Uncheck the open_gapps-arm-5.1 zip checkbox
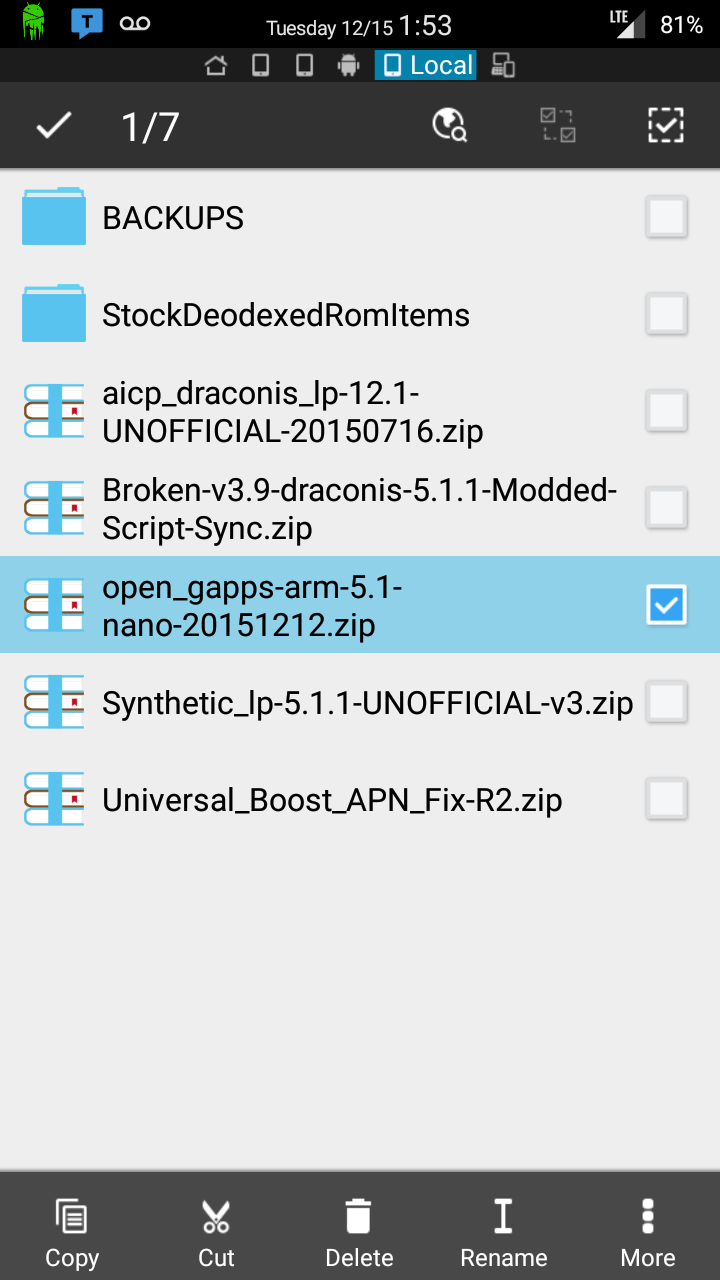This screenshot has height=1280, width=720. 666,604
